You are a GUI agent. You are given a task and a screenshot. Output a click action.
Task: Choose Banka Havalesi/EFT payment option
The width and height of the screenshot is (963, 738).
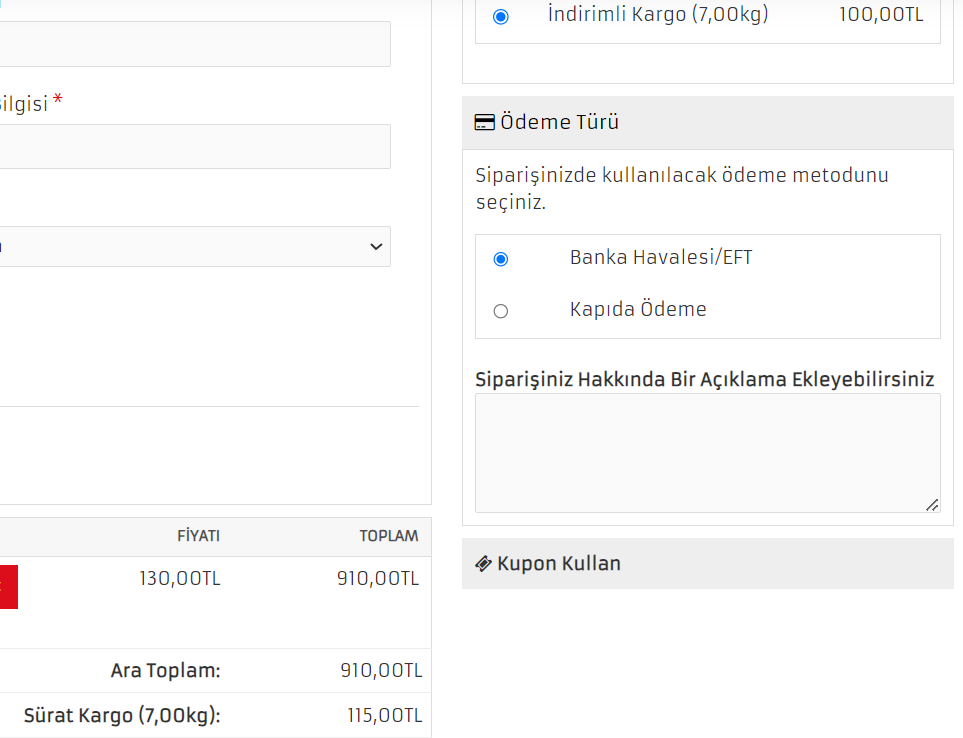click(x=501, y=259)
